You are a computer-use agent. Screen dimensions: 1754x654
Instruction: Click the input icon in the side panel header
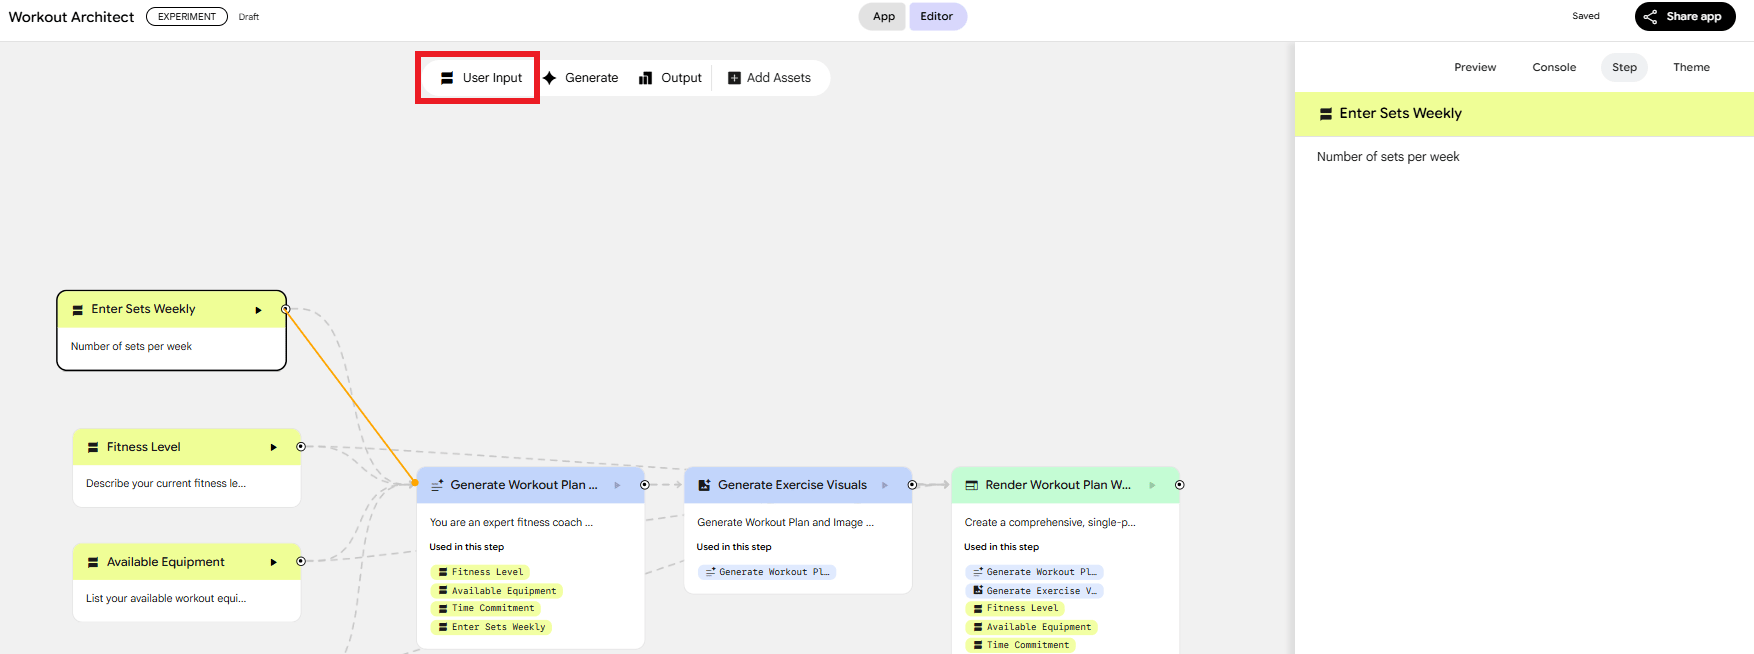1326,114
